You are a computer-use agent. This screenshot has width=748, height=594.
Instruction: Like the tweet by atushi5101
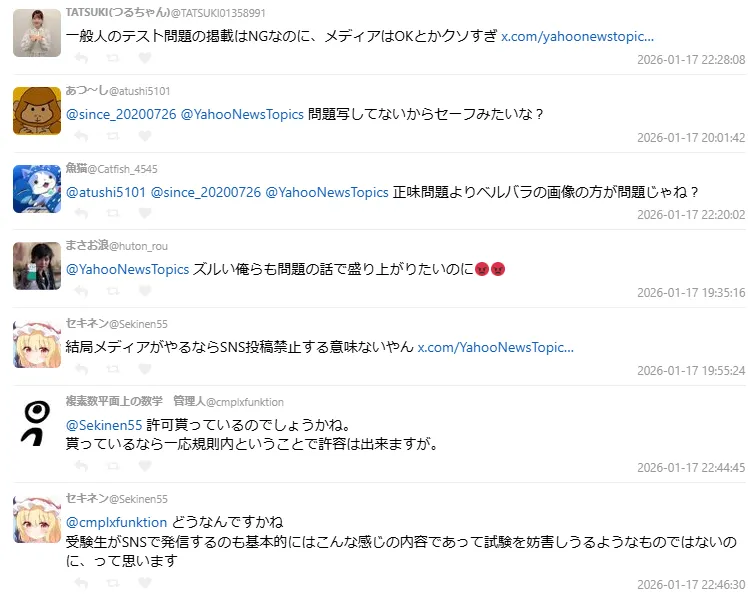click(x=145, y=136)
